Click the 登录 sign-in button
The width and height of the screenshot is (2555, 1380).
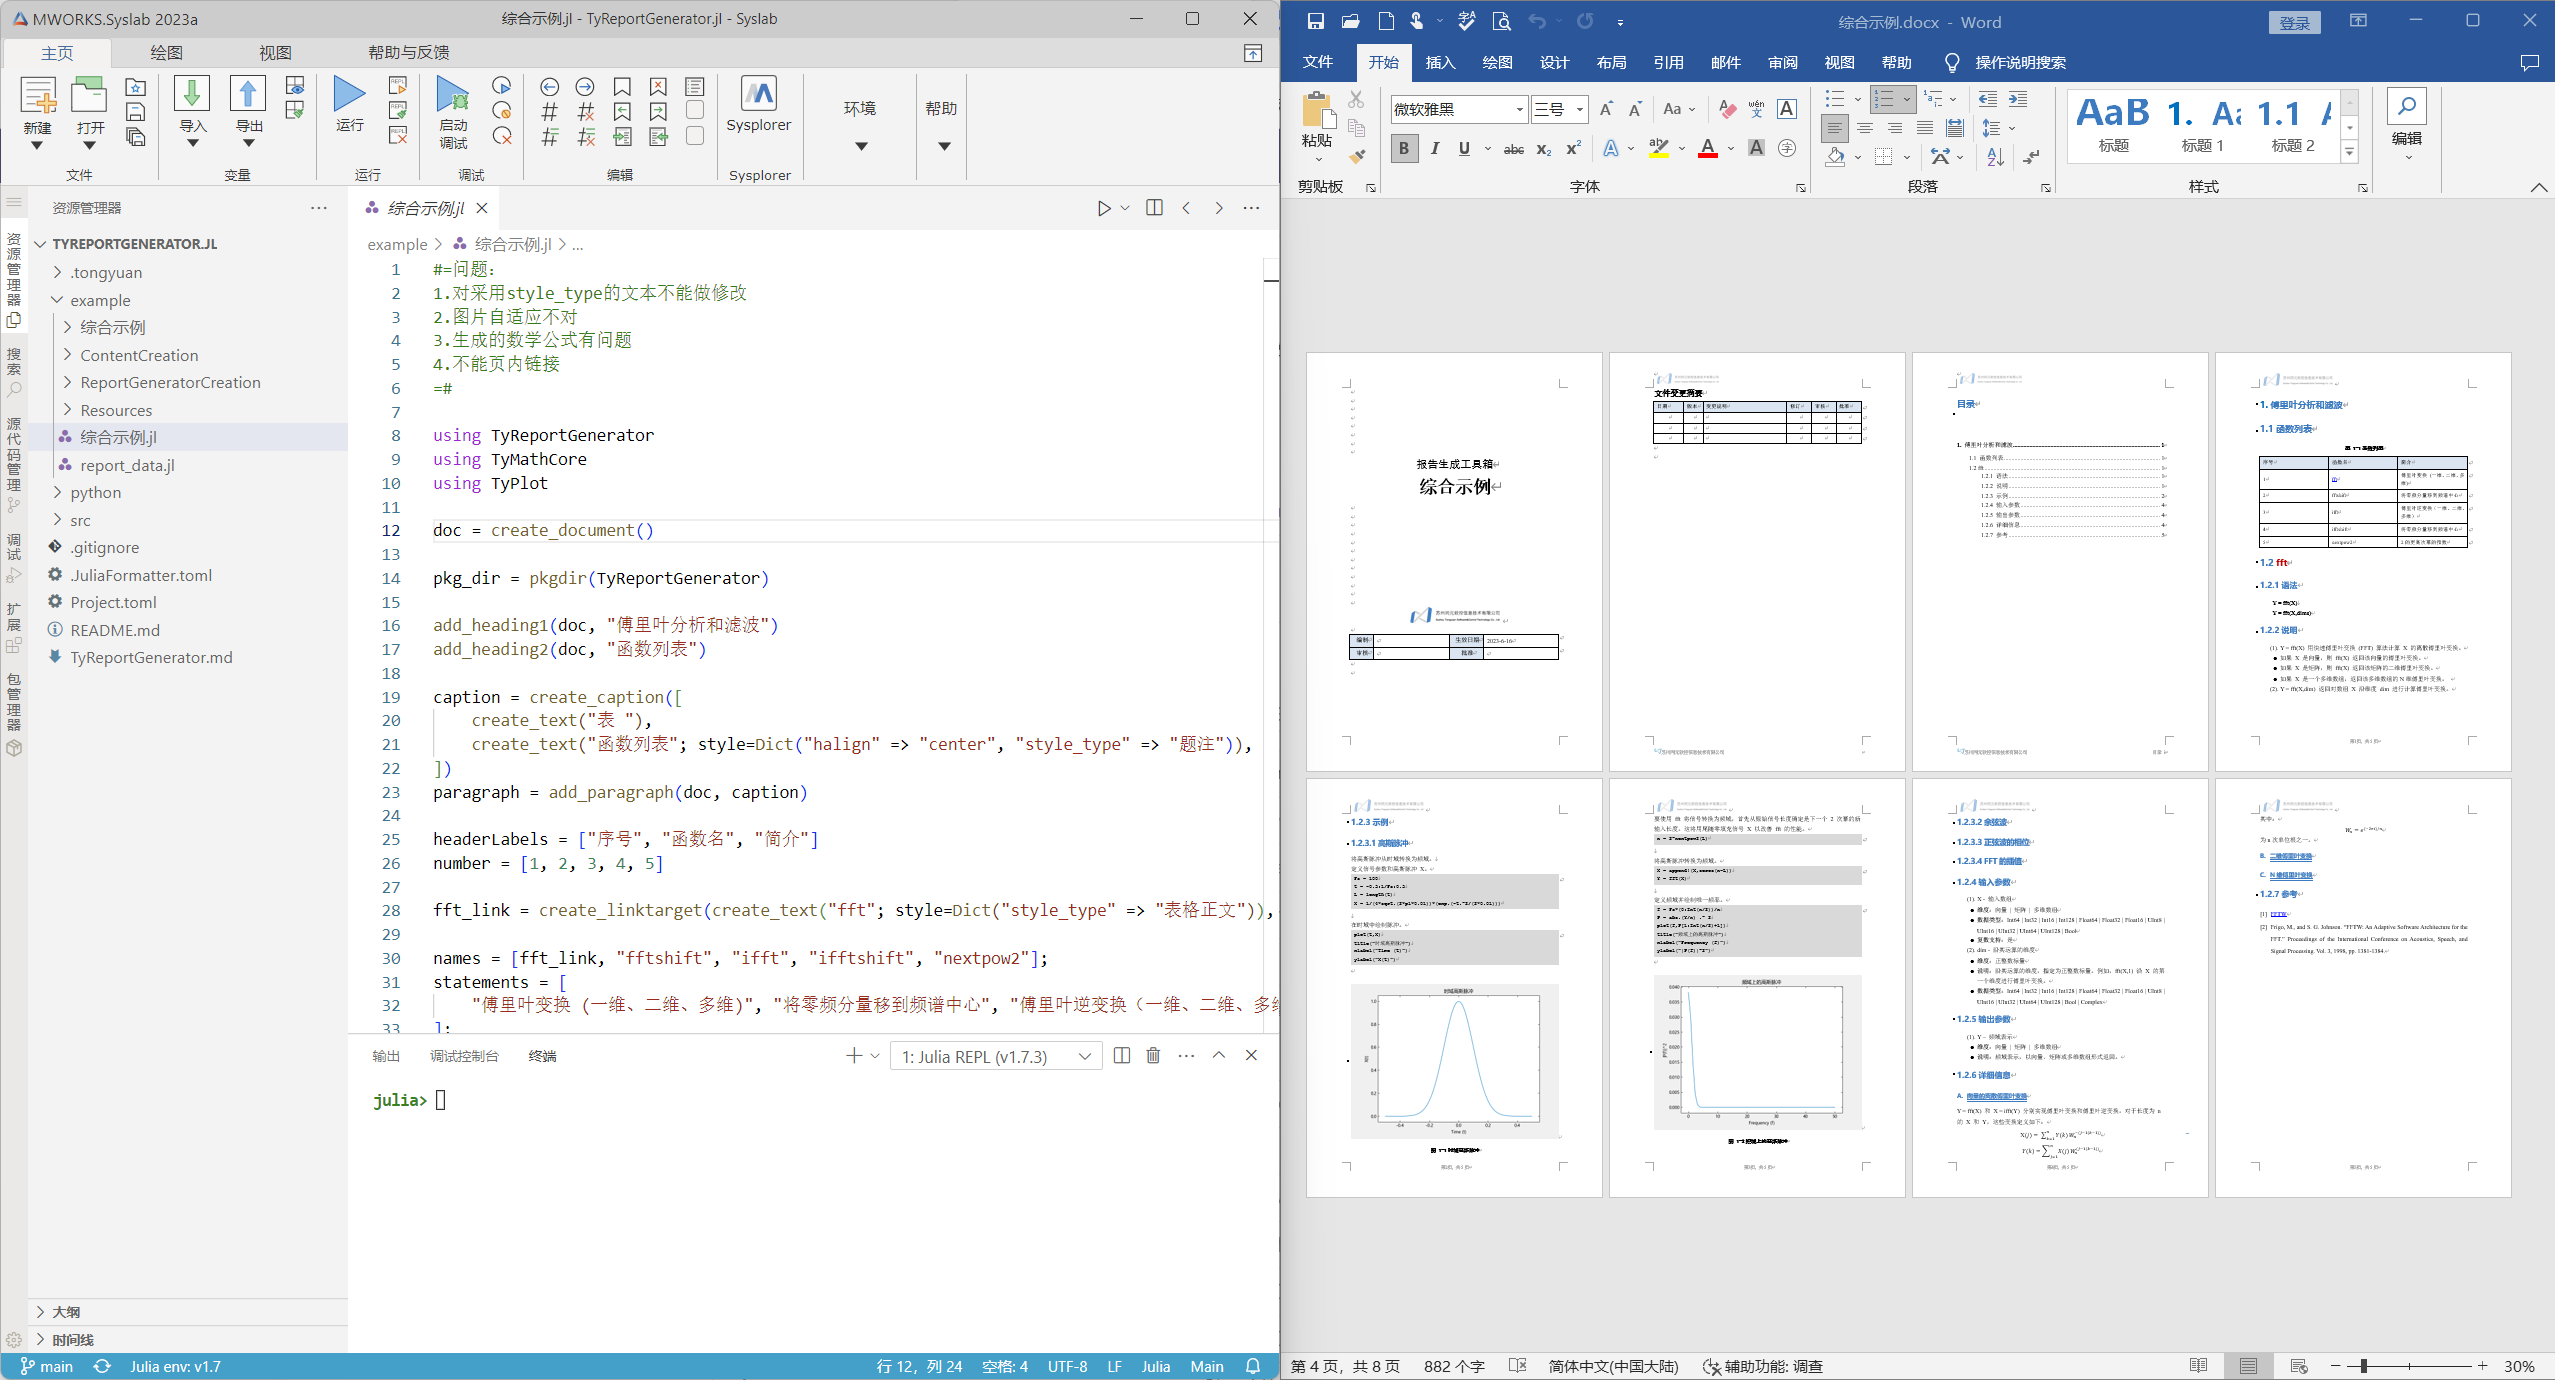(2294, 22)
